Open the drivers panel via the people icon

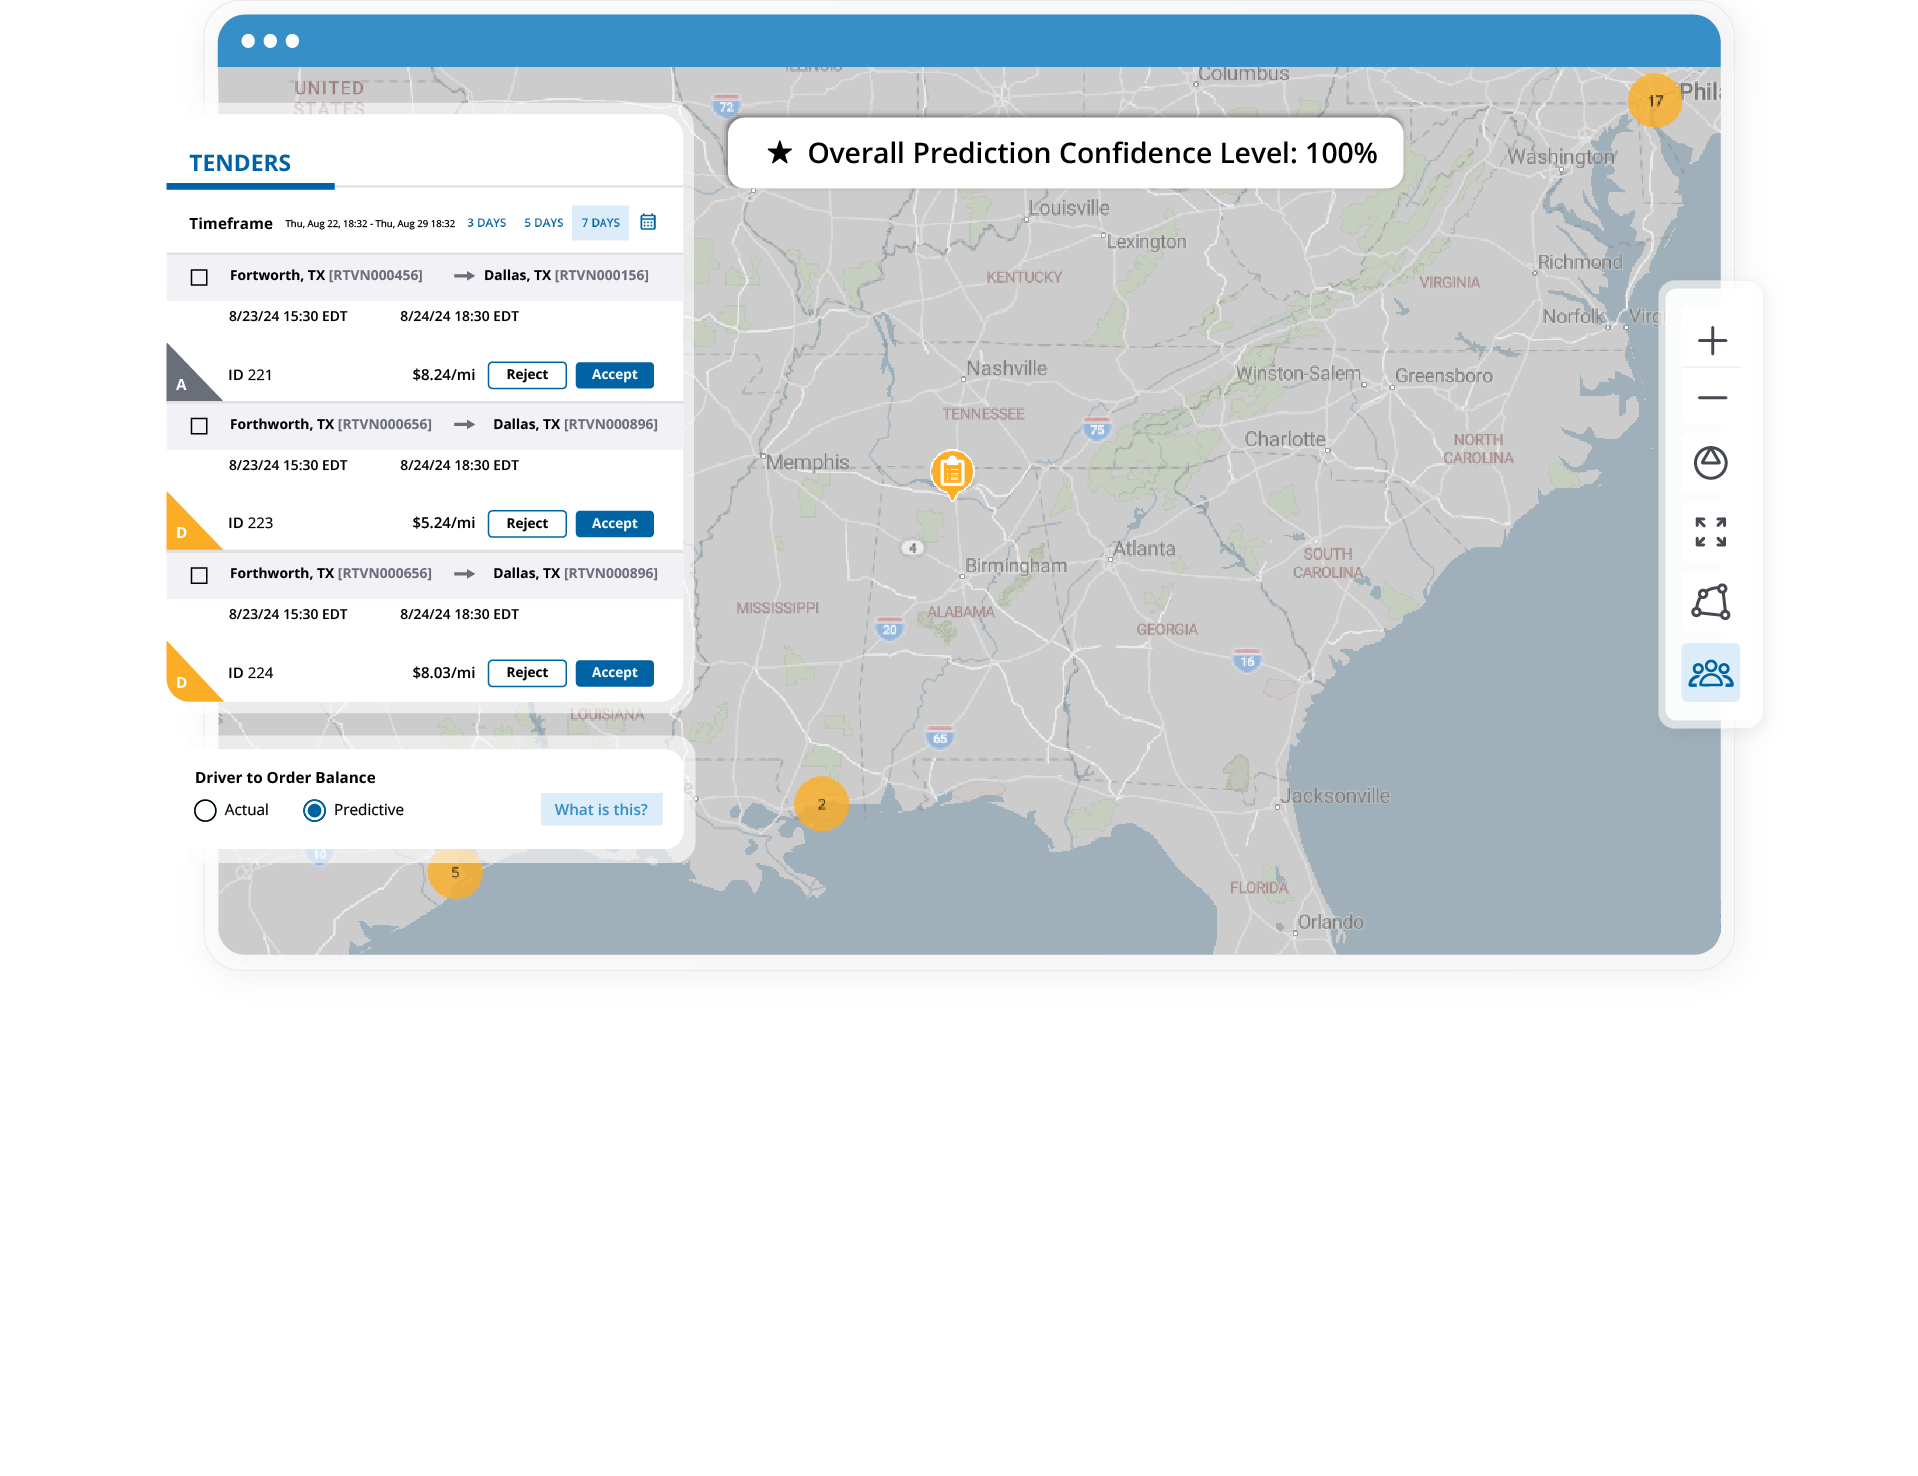point(1711,673)
